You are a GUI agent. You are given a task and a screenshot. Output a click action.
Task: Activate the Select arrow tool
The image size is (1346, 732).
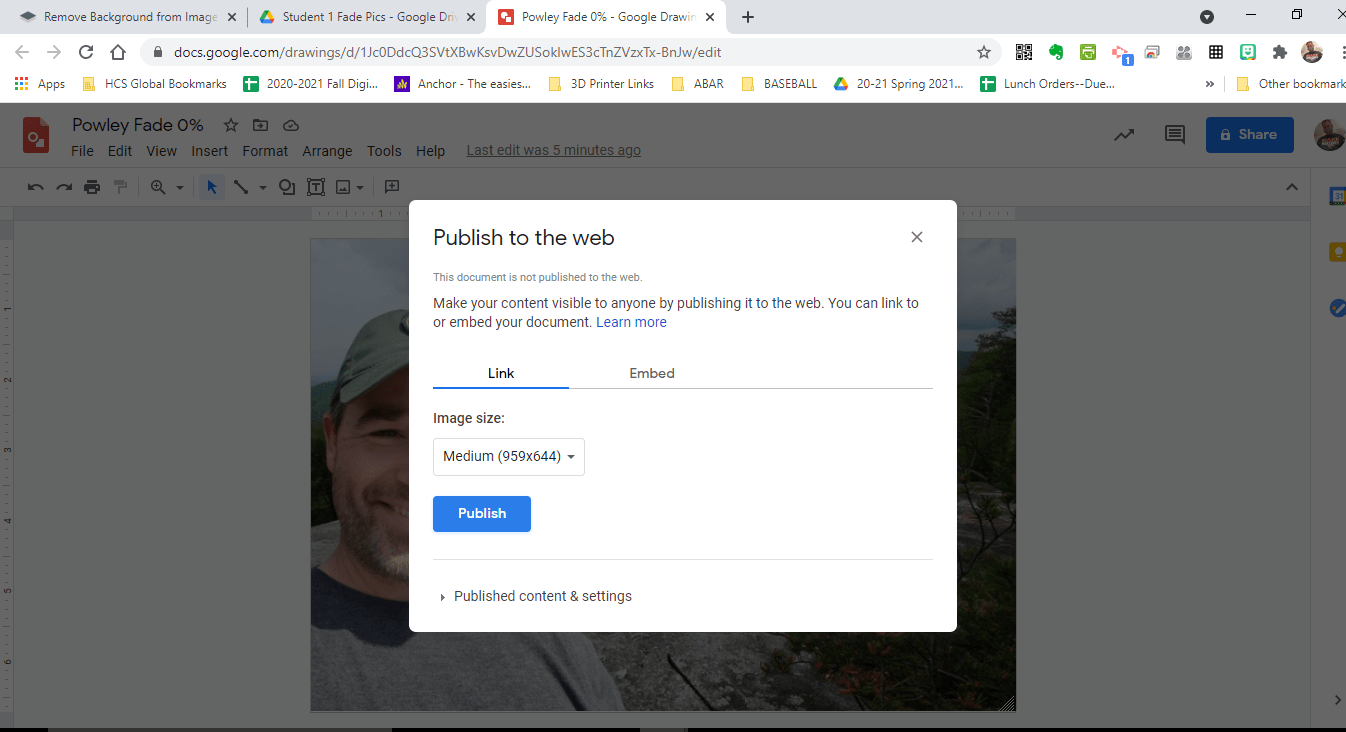pyautogui.click(x=211, y=186)
